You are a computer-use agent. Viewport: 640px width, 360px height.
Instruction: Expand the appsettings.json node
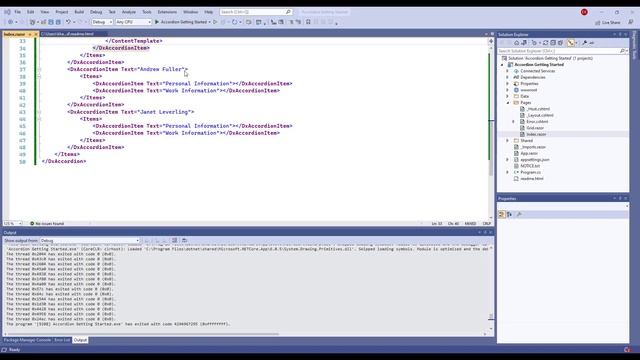point(508,160)
